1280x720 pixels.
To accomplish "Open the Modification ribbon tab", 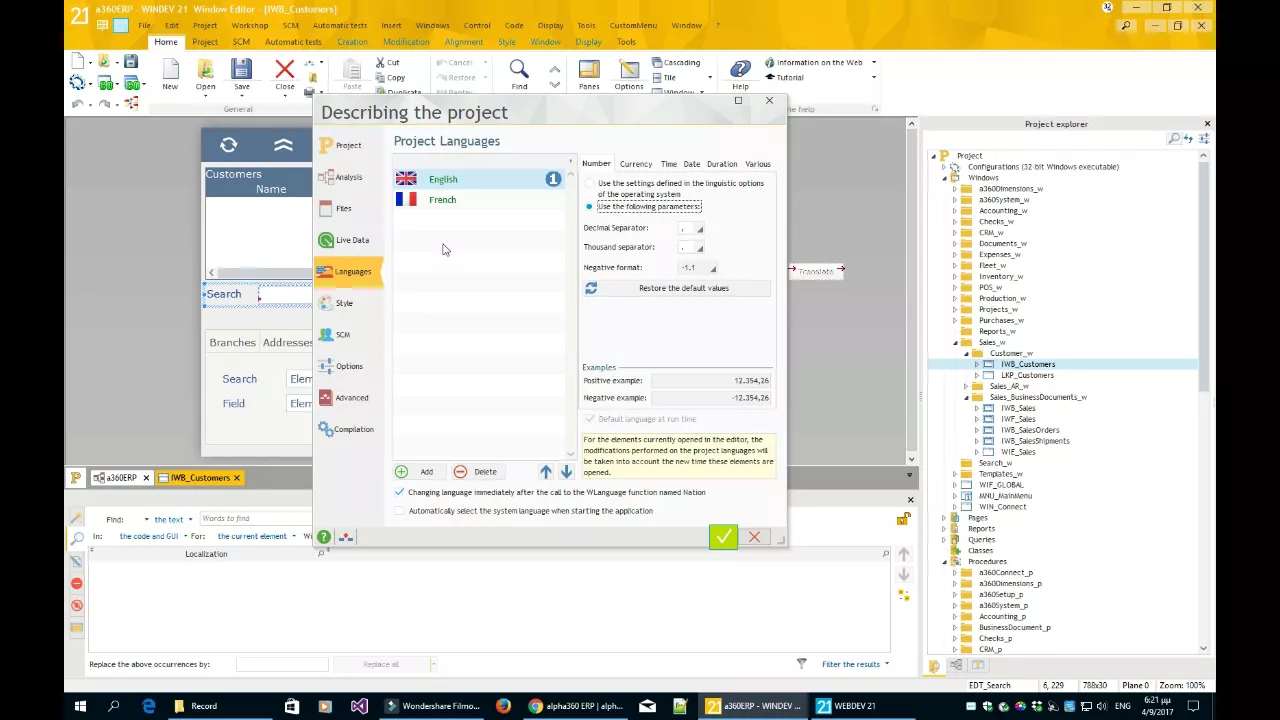I will (x=406, y=42).
